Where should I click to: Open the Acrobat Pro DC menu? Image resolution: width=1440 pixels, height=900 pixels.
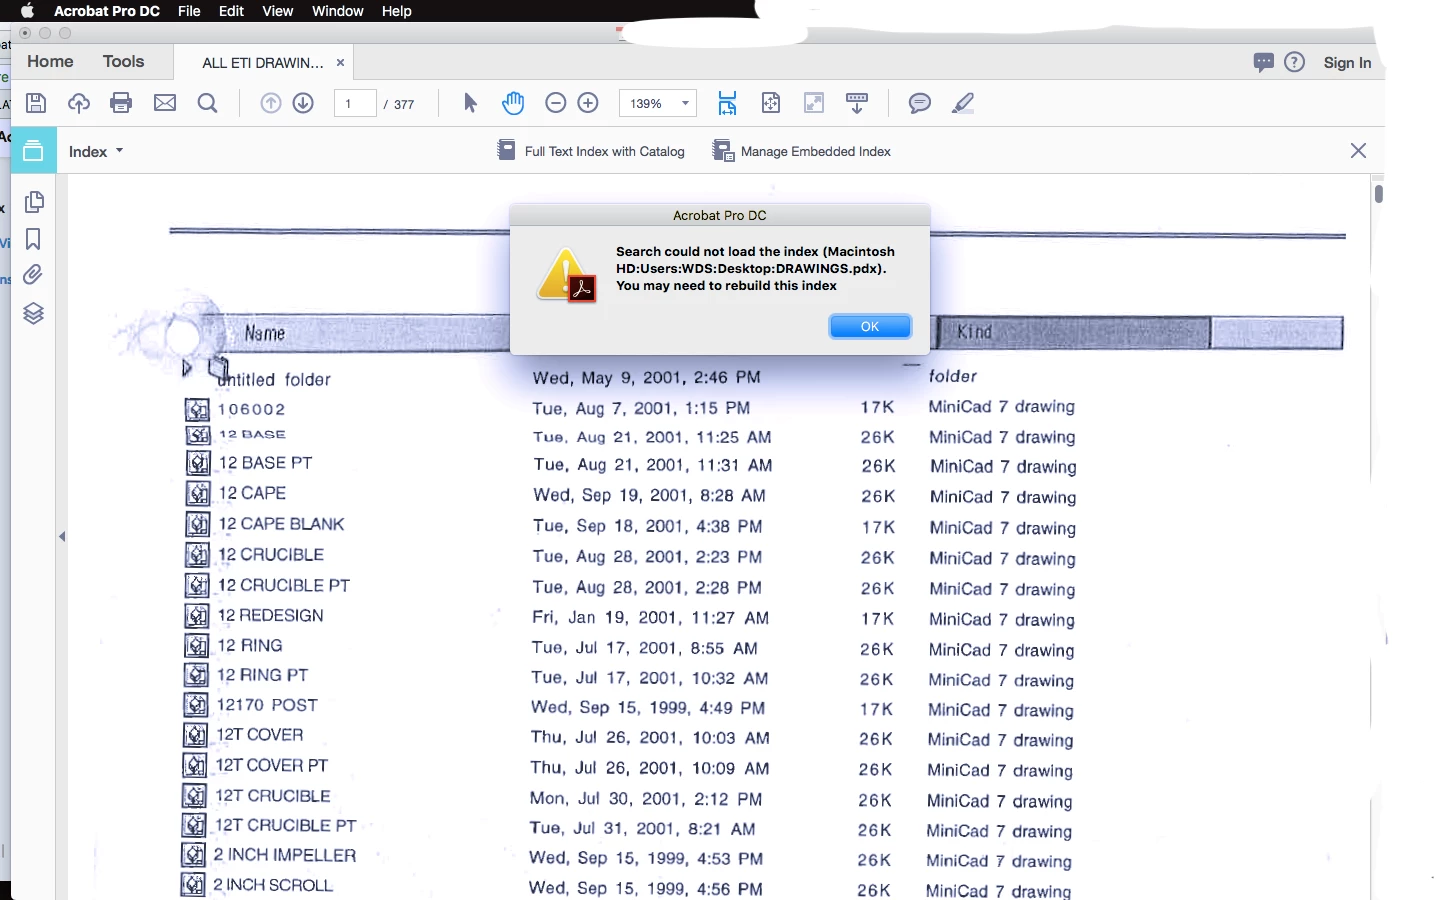[x=107, y=11]
